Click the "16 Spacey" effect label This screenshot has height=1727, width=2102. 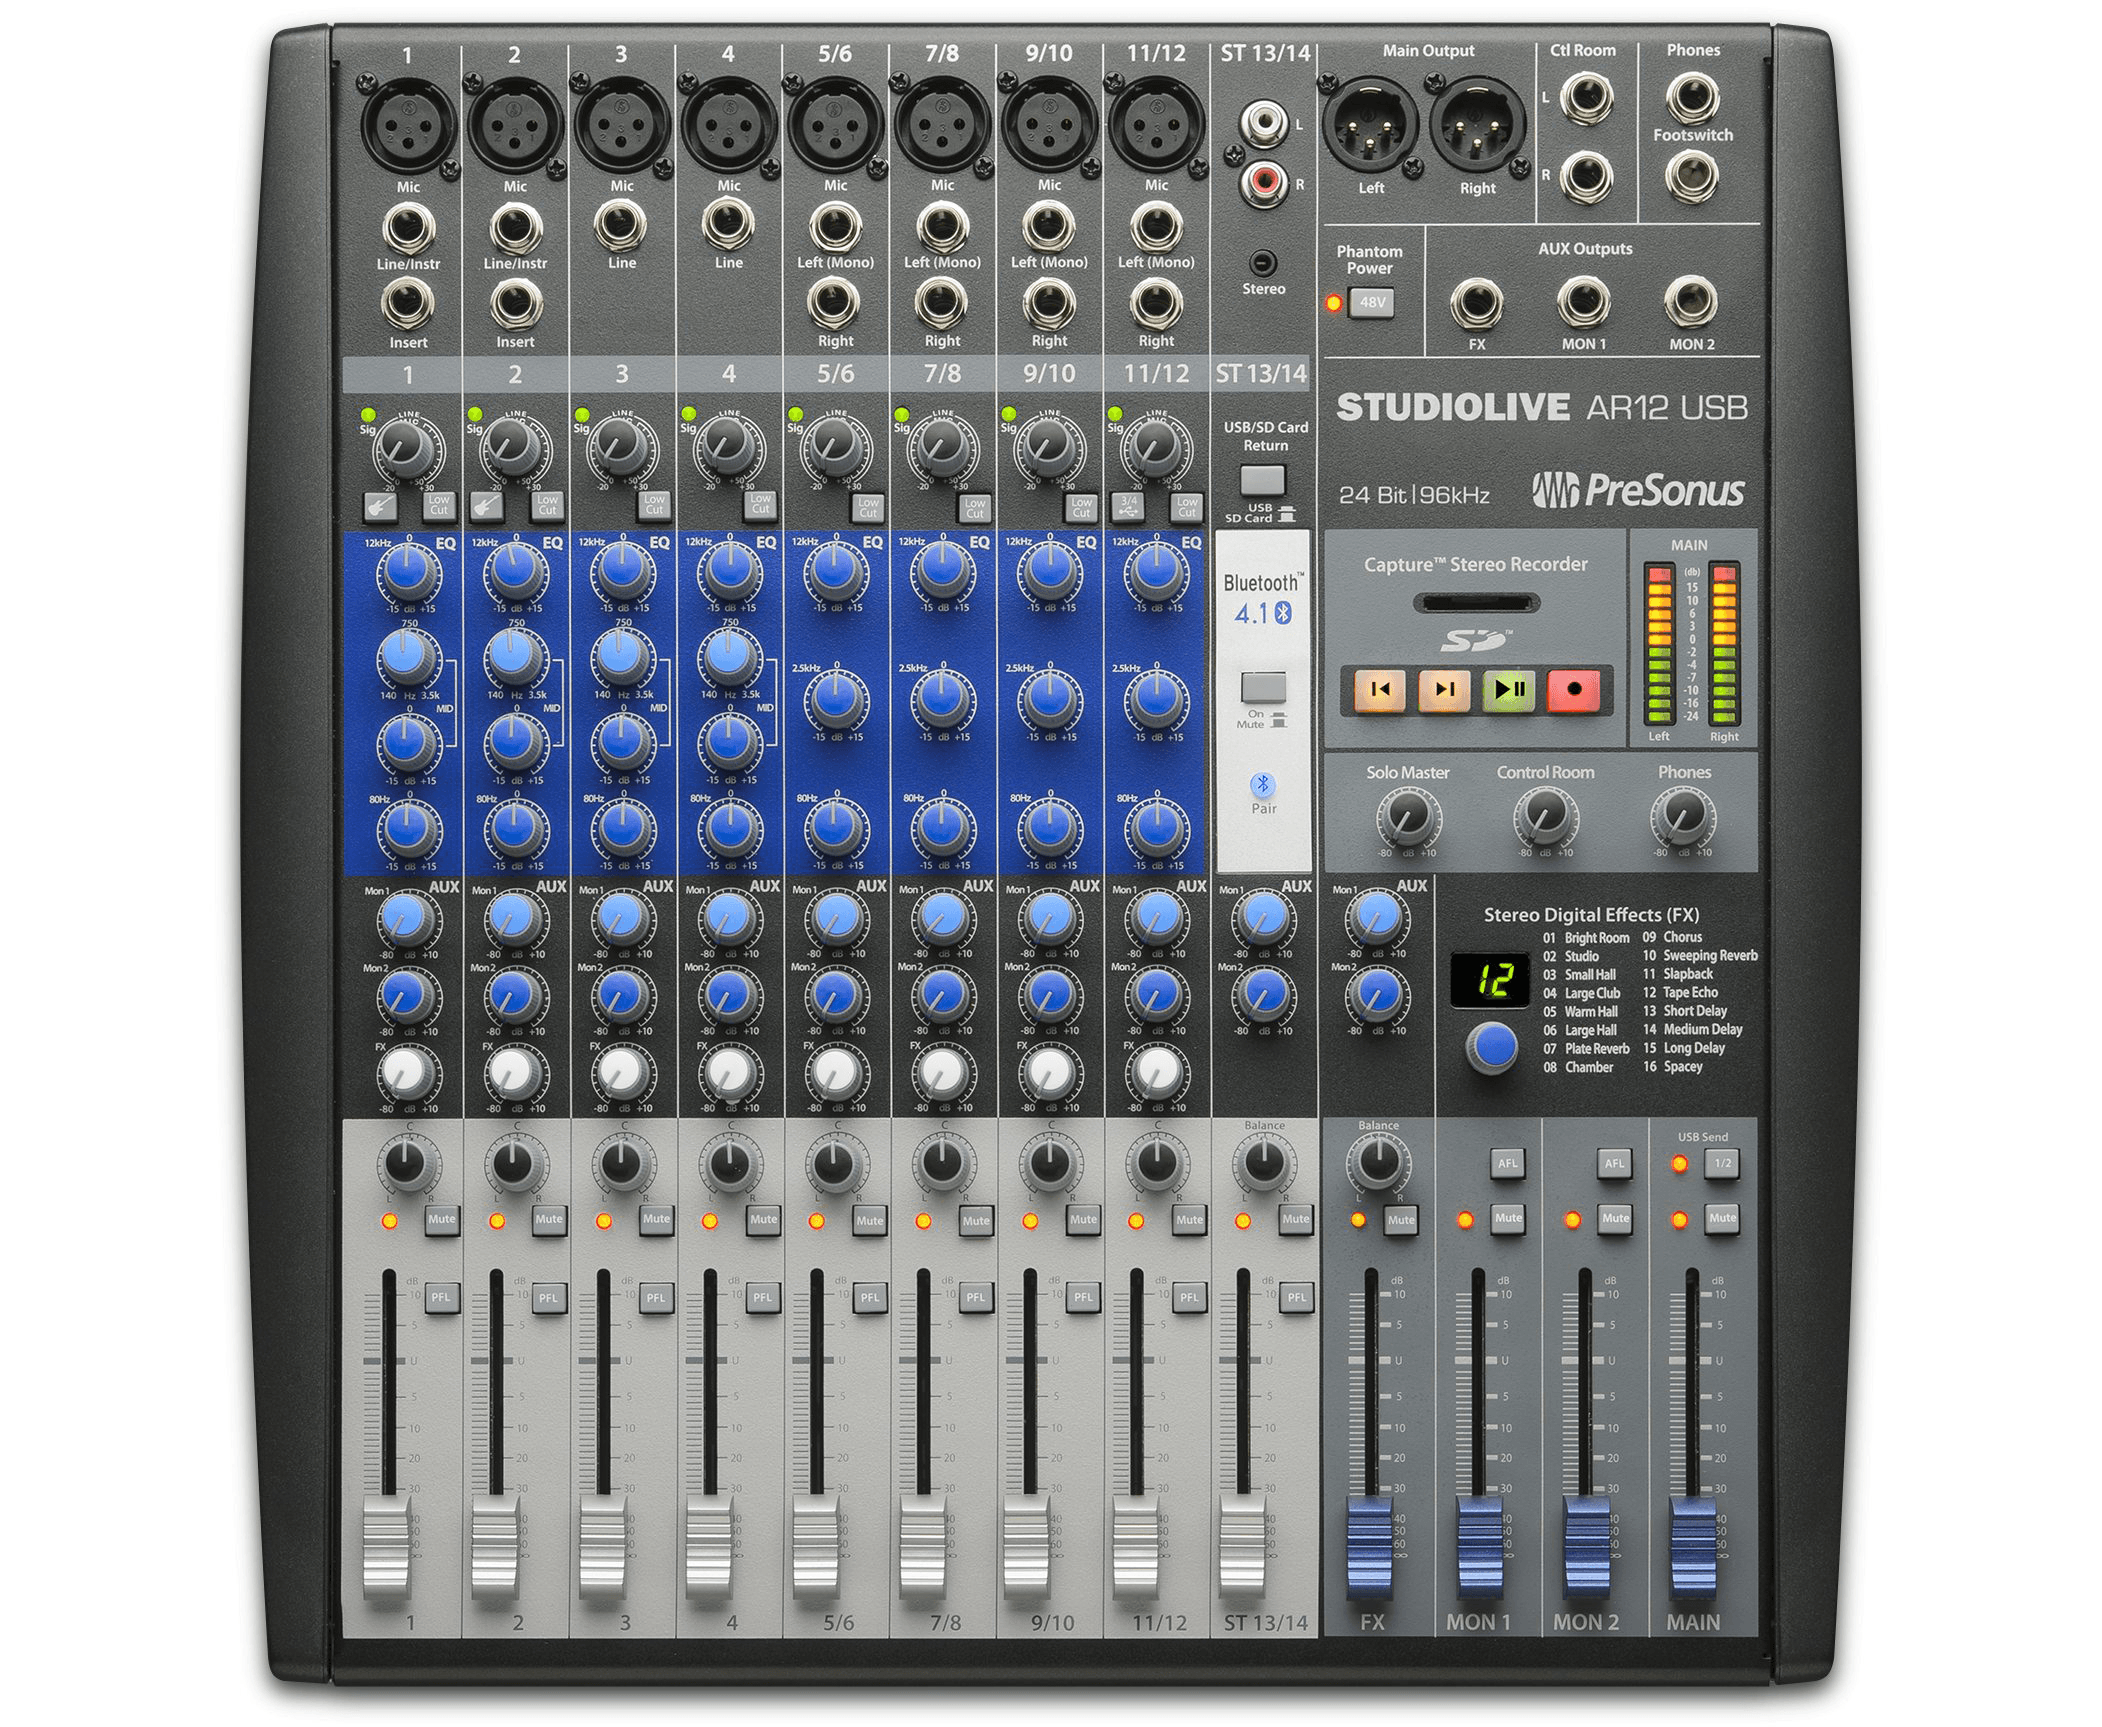pos(1672,1066)
